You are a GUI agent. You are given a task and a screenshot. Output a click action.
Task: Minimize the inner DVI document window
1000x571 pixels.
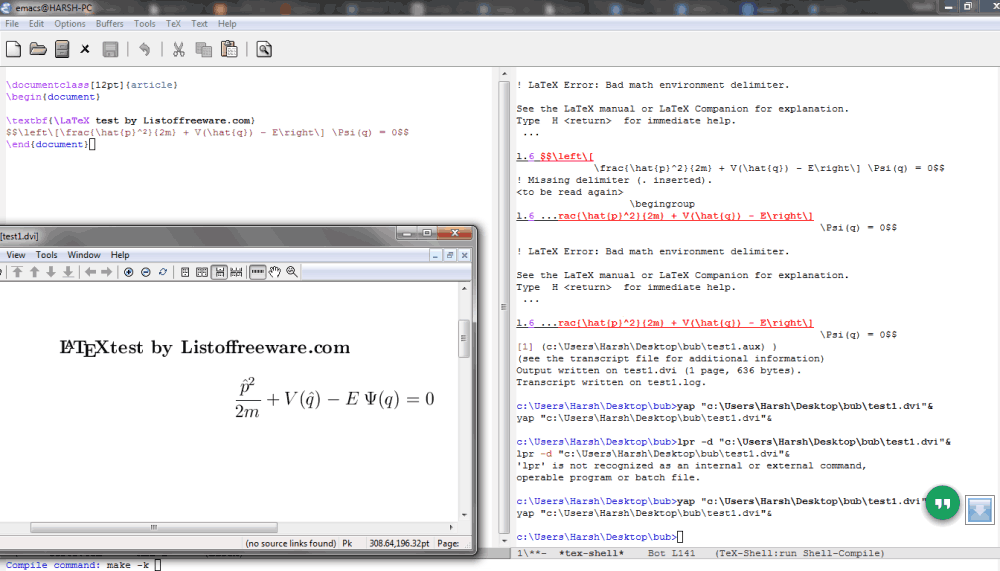point(435,255)
